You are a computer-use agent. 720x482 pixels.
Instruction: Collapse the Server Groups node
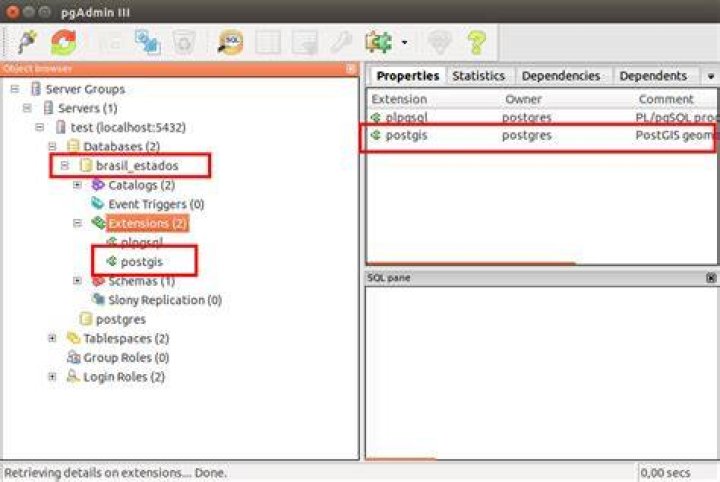pyautogui.click(x=15, y=89)
